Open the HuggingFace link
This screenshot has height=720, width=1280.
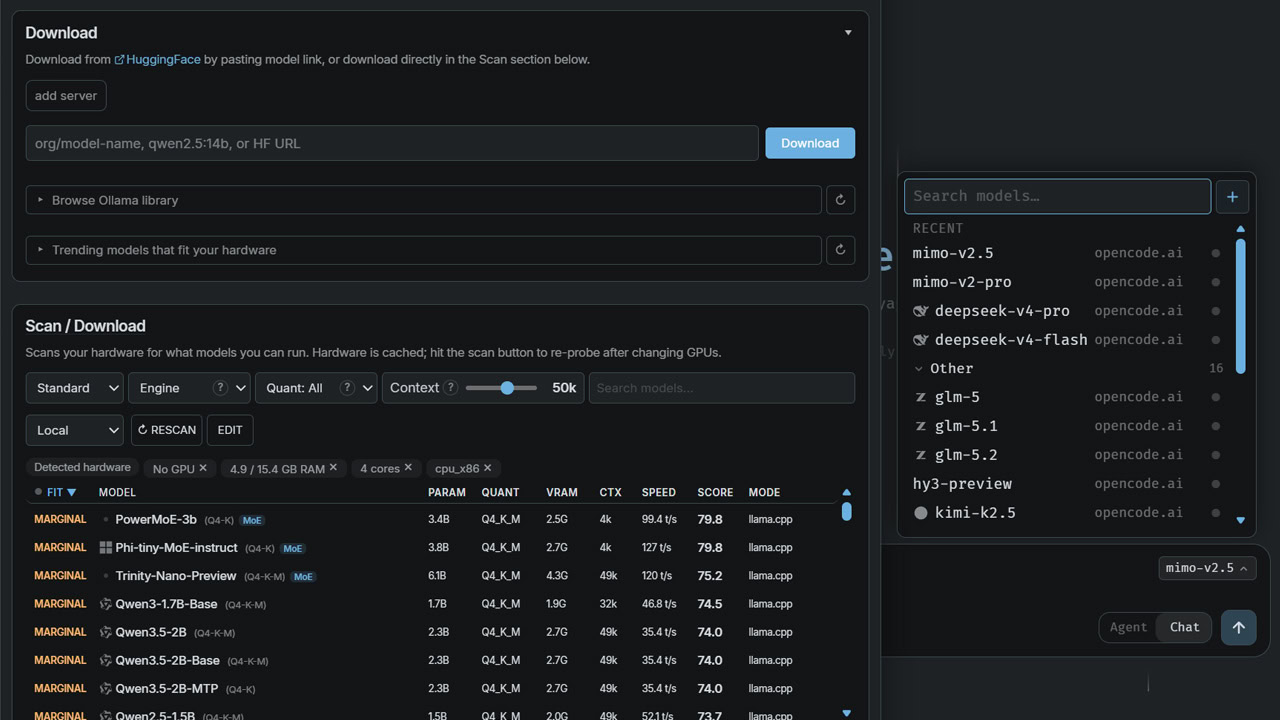coord(157,60)
